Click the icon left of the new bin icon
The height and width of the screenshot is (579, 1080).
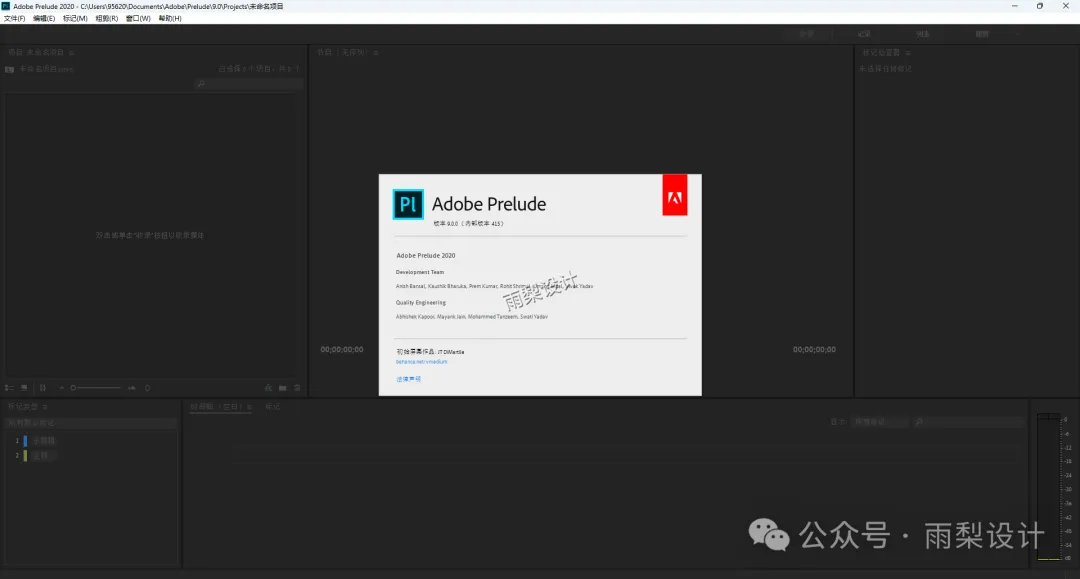(268, 388)
